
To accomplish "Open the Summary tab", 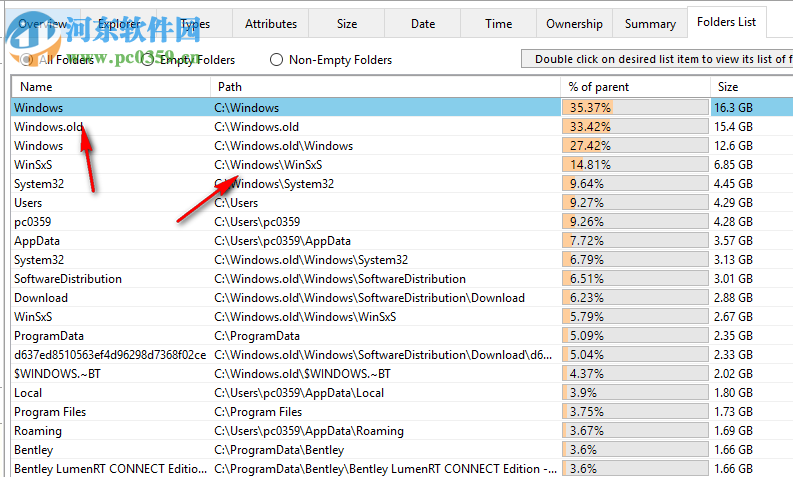I will 650,24.
